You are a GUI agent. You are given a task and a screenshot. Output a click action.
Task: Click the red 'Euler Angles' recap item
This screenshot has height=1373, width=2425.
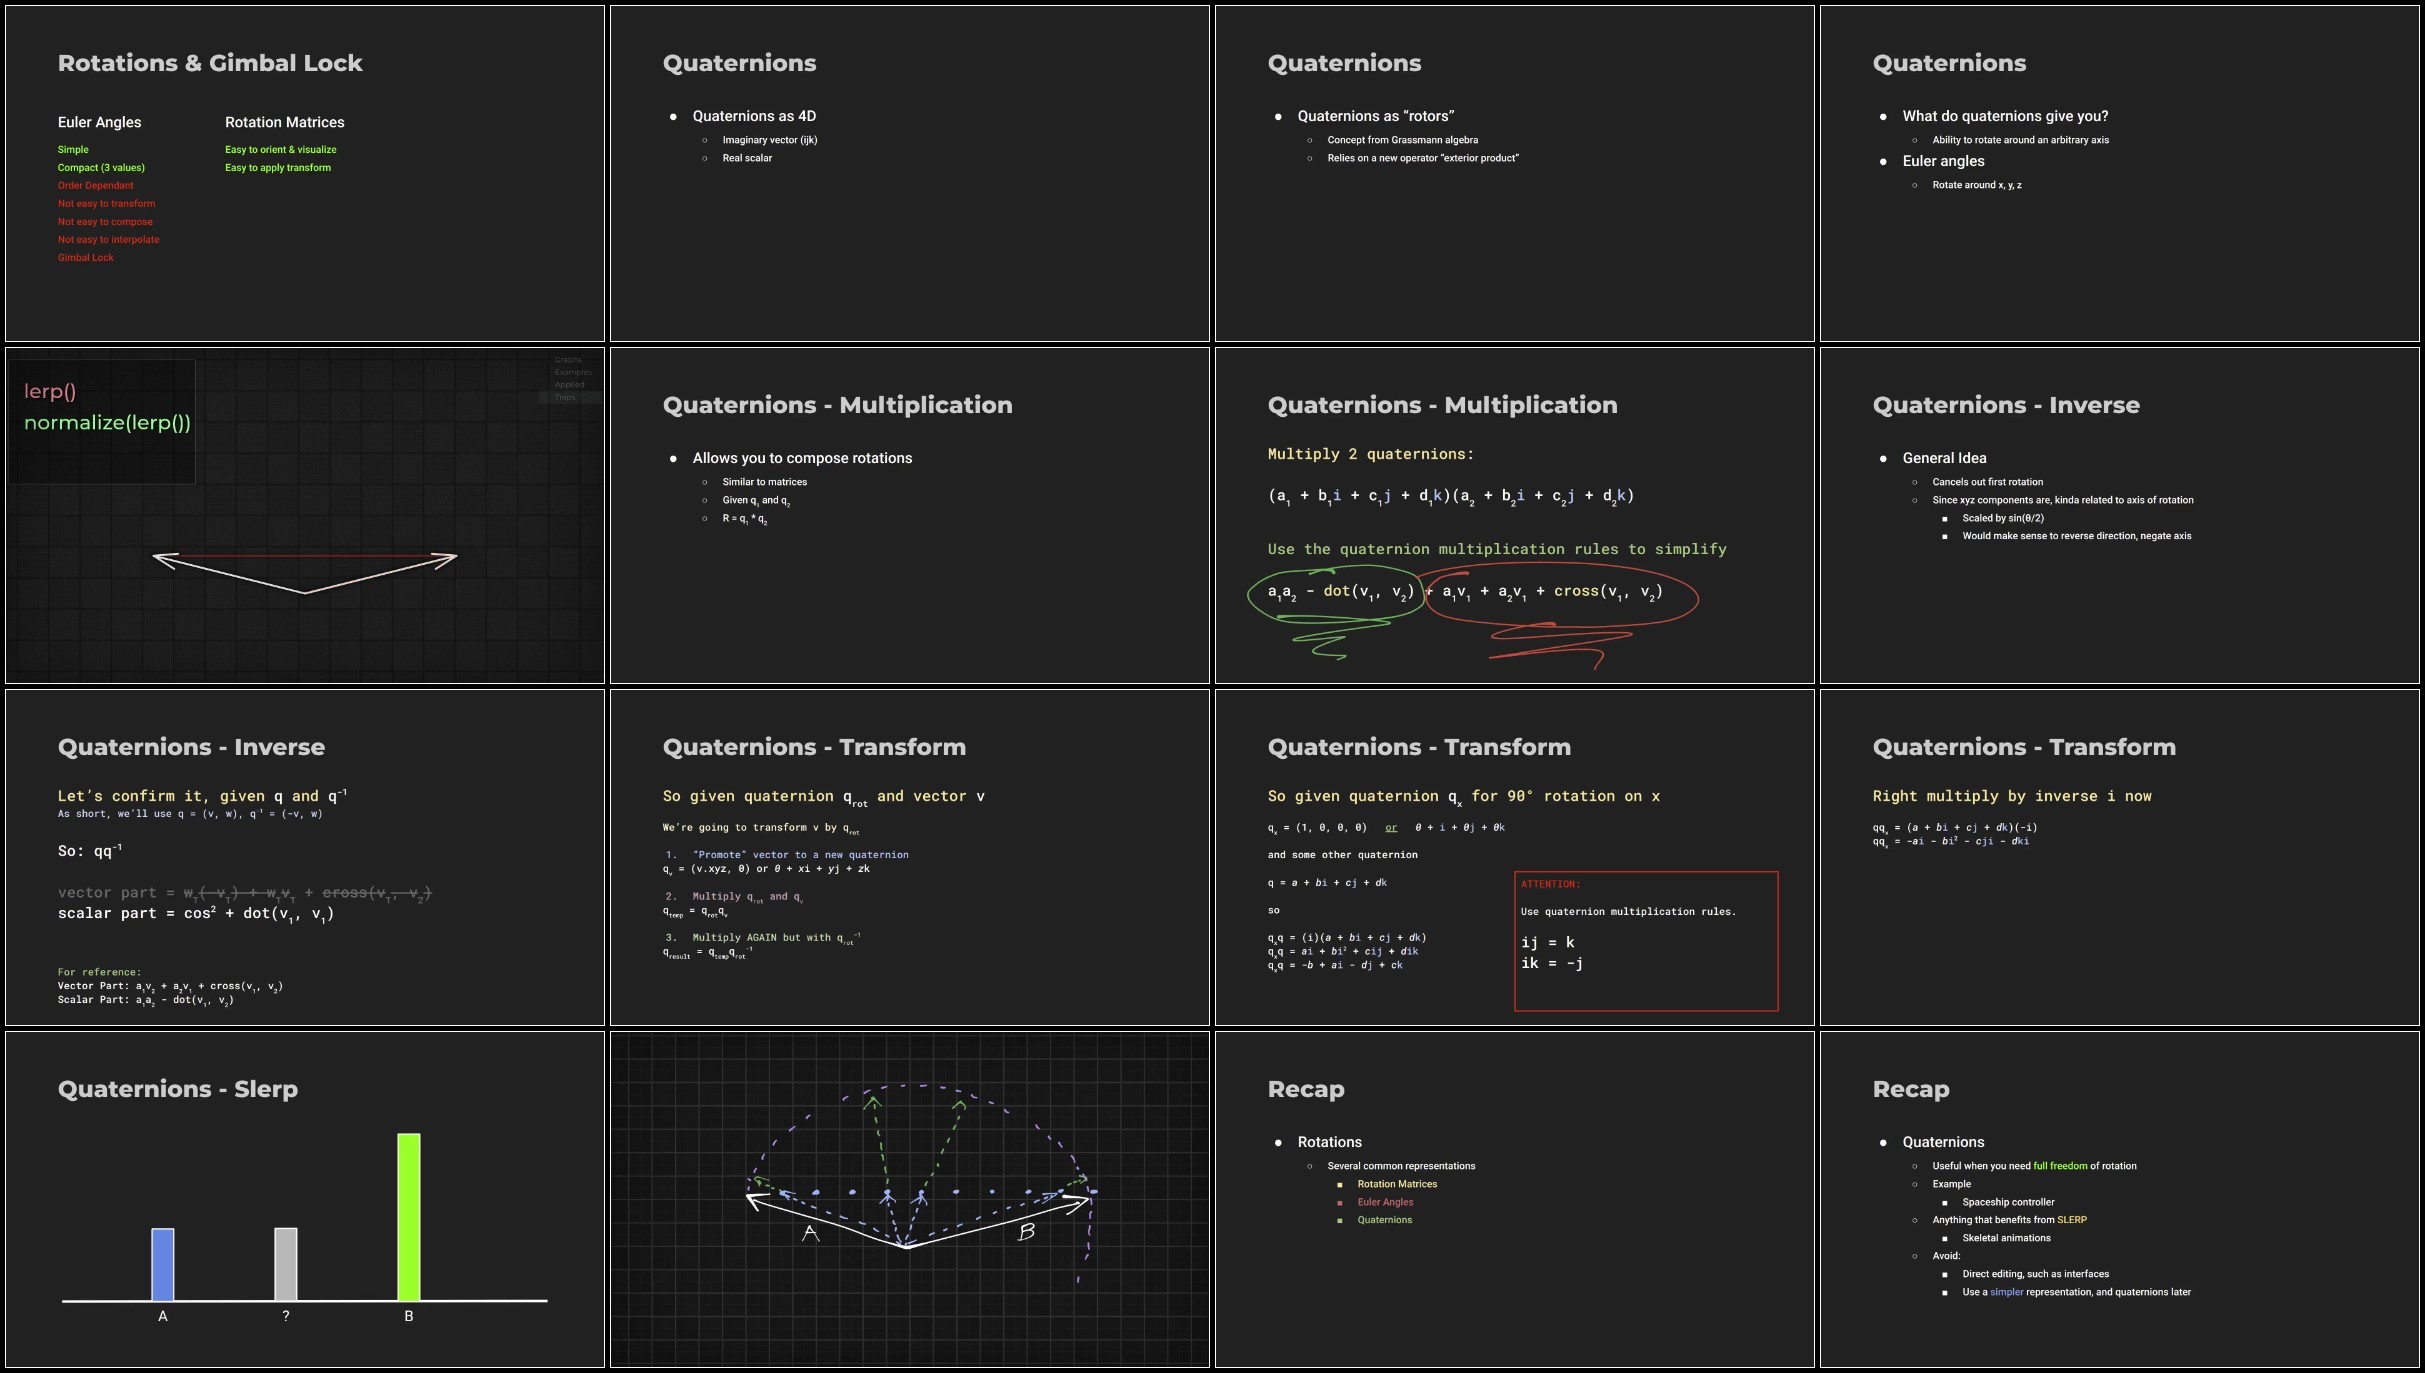1385,1202
